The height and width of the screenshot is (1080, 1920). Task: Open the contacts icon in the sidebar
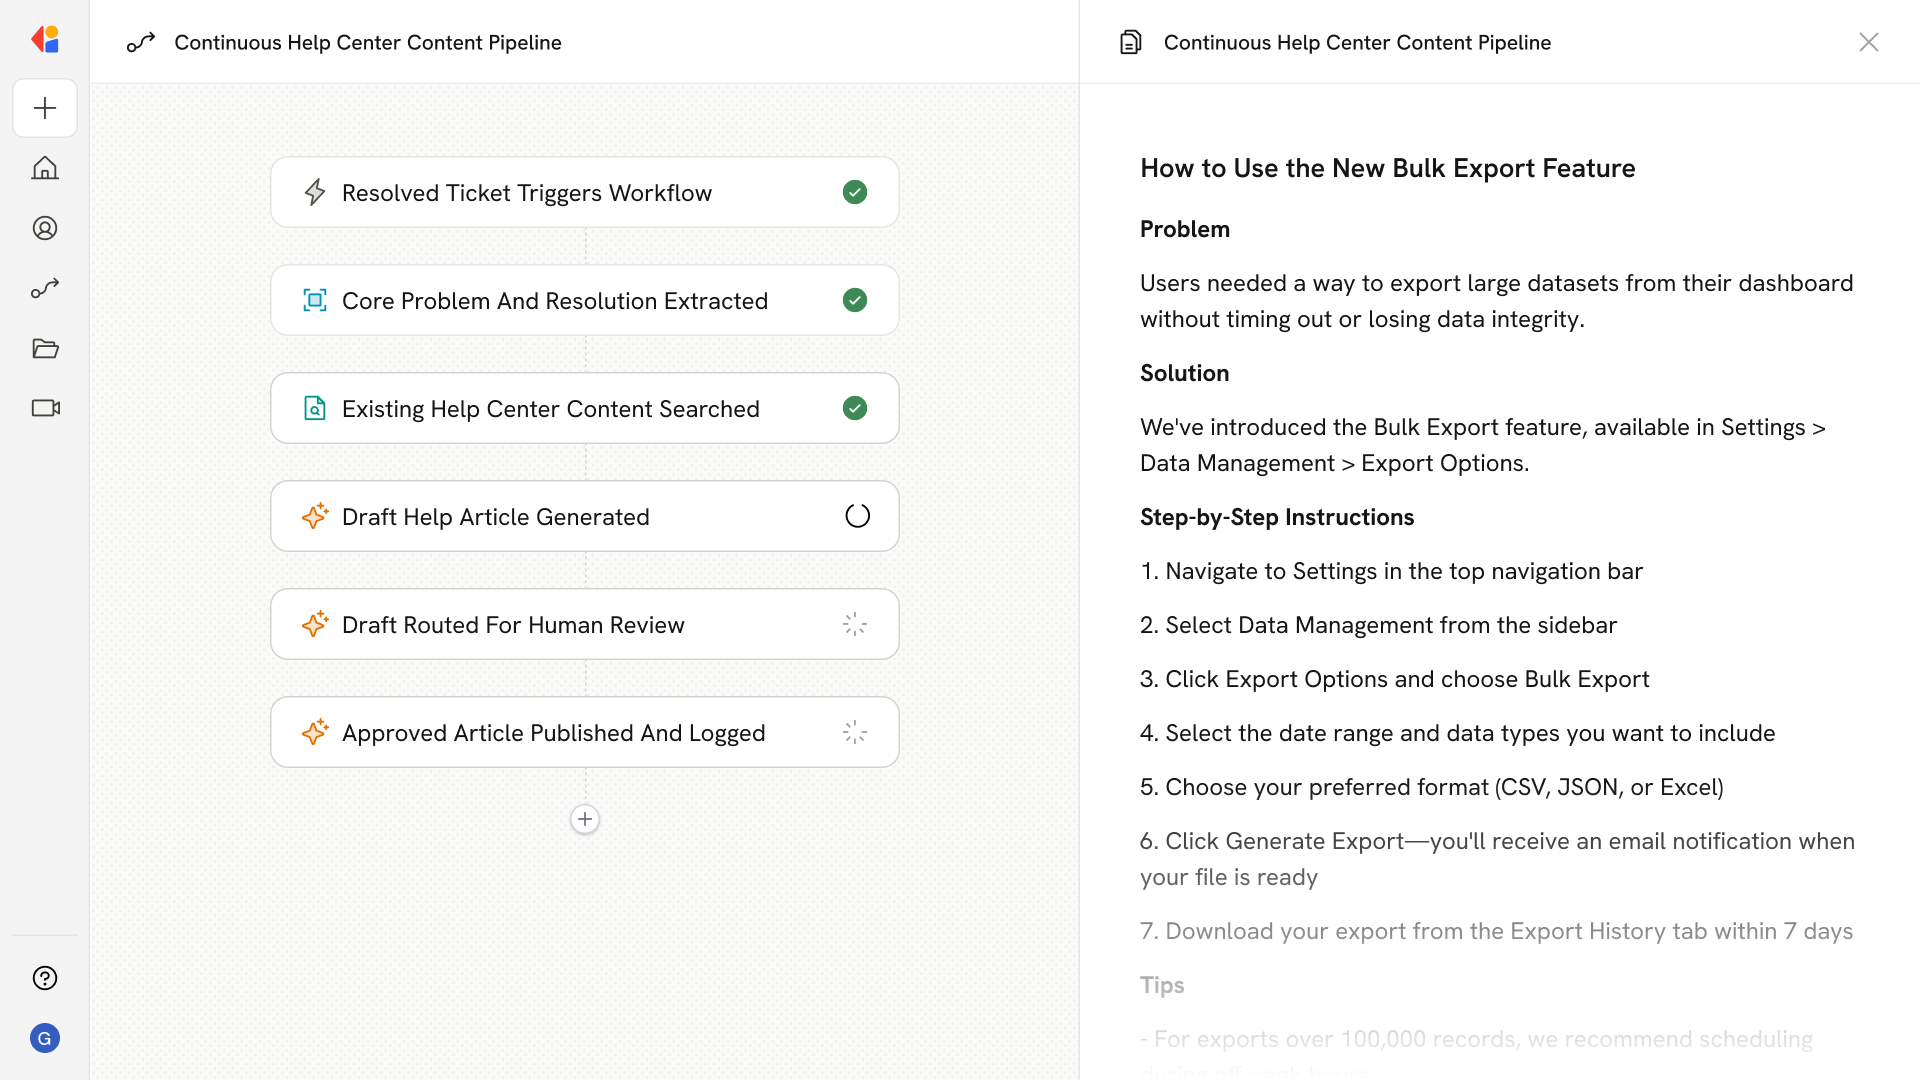point(45,228)
